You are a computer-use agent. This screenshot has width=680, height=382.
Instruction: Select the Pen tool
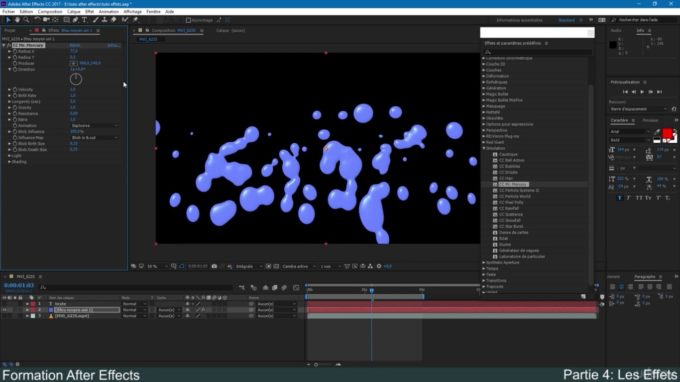click(x=75, y=20)
